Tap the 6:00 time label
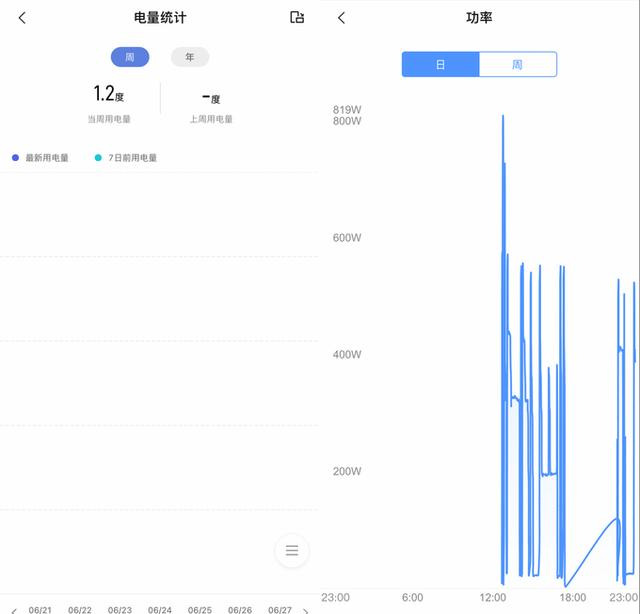640x614 pixels. [x=412, y=598]
